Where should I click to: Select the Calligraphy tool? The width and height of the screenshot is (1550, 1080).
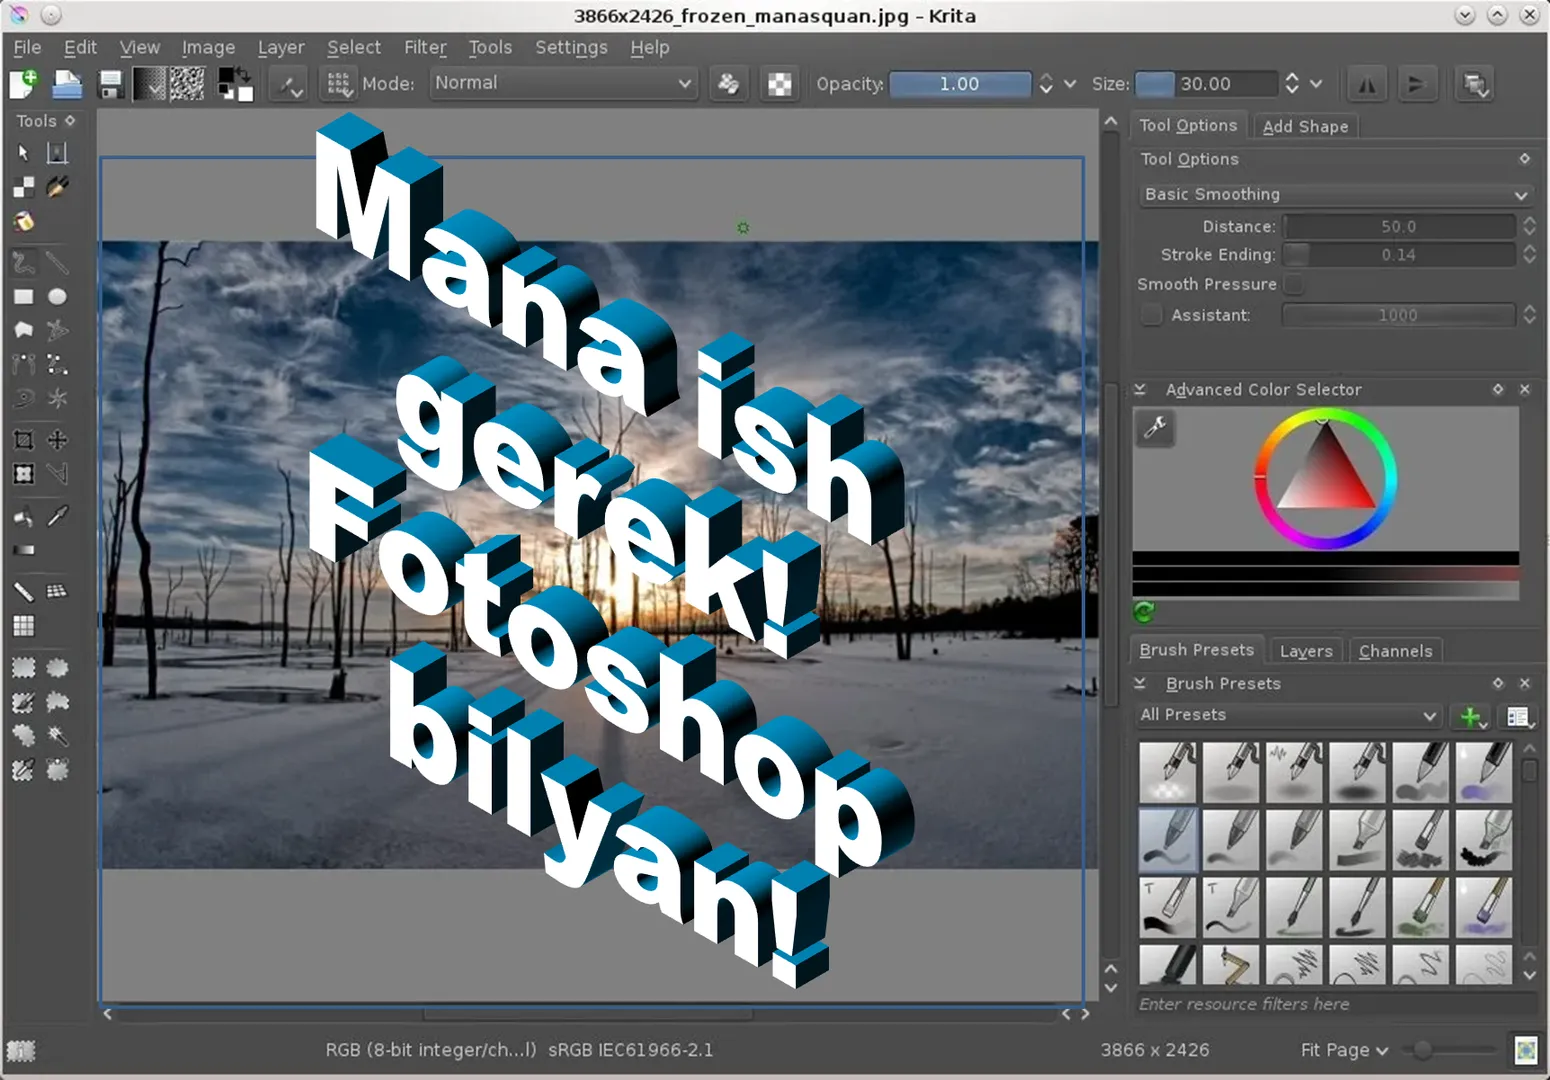coord(57,187)
